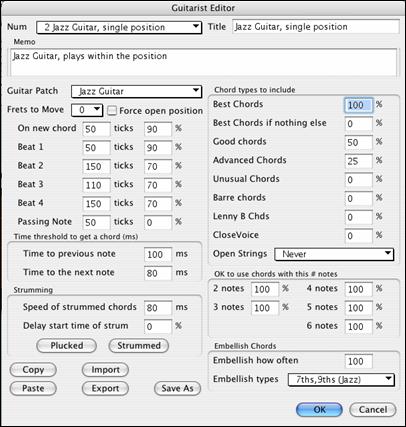Confirm with the OK button
The width and height of the screenshot is (406, 427).
pos(319,410)
